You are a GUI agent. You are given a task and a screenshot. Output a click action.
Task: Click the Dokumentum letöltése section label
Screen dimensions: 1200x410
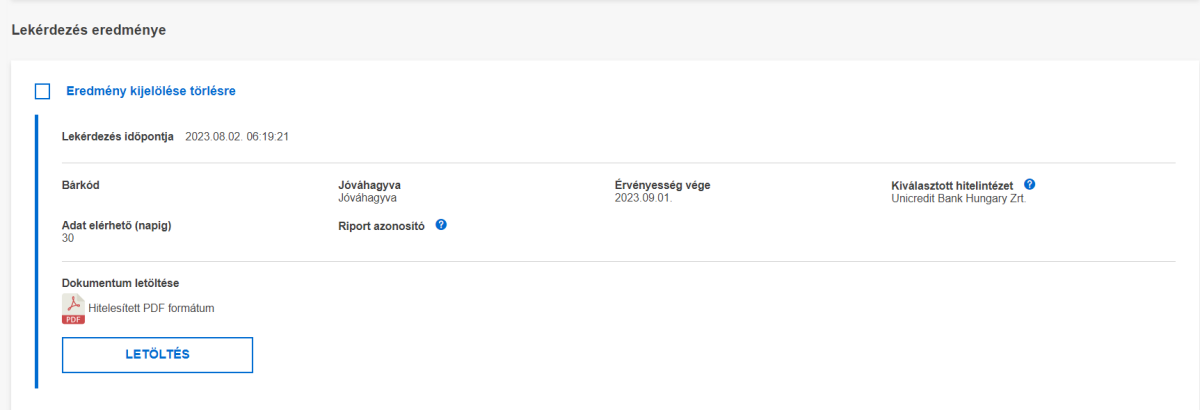point(120,284)
